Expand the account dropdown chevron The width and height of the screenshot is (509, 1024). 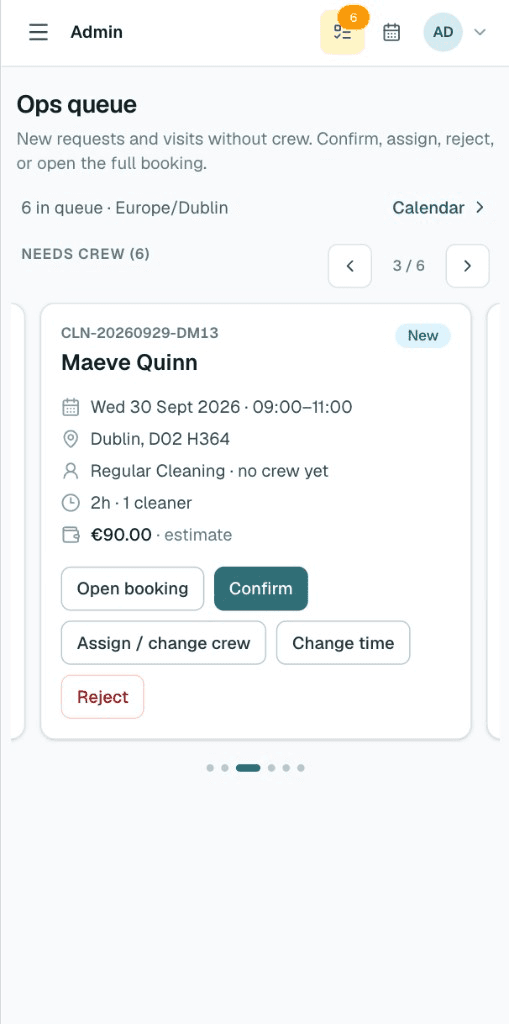(x=480, y=32)
